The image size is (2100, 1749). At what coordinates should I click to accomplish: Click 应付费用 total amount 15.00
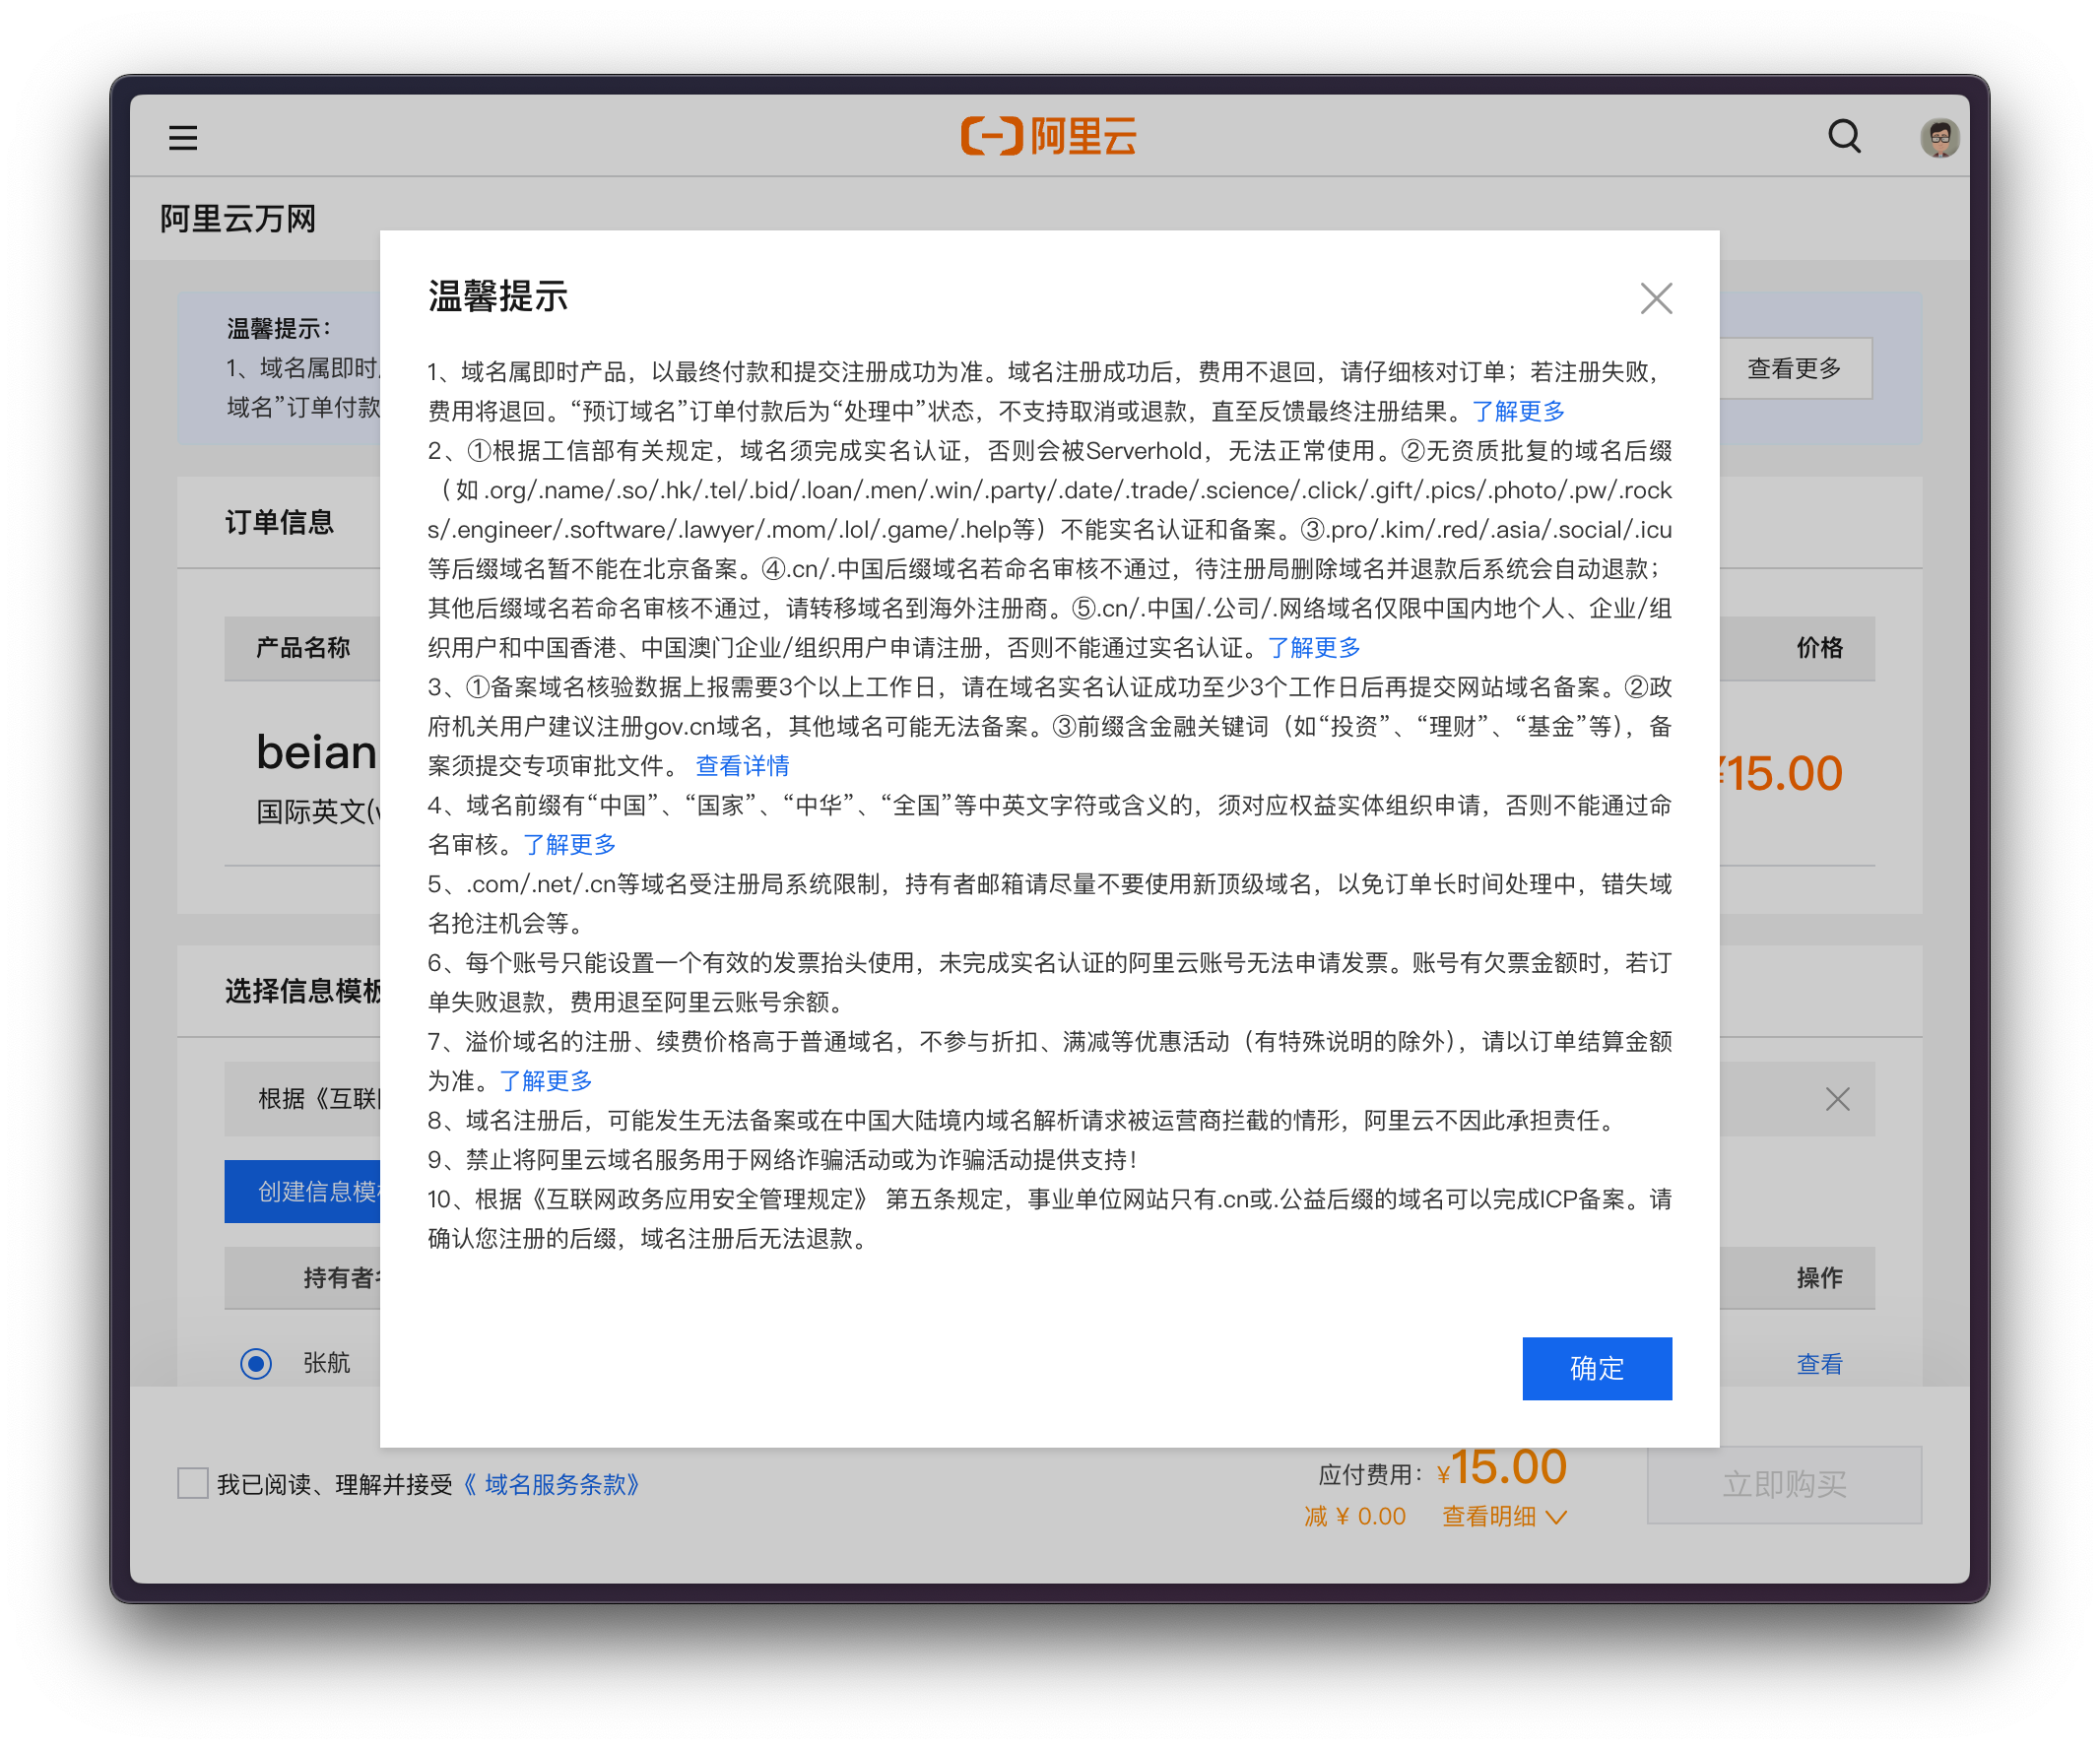coord(1501,1467)
